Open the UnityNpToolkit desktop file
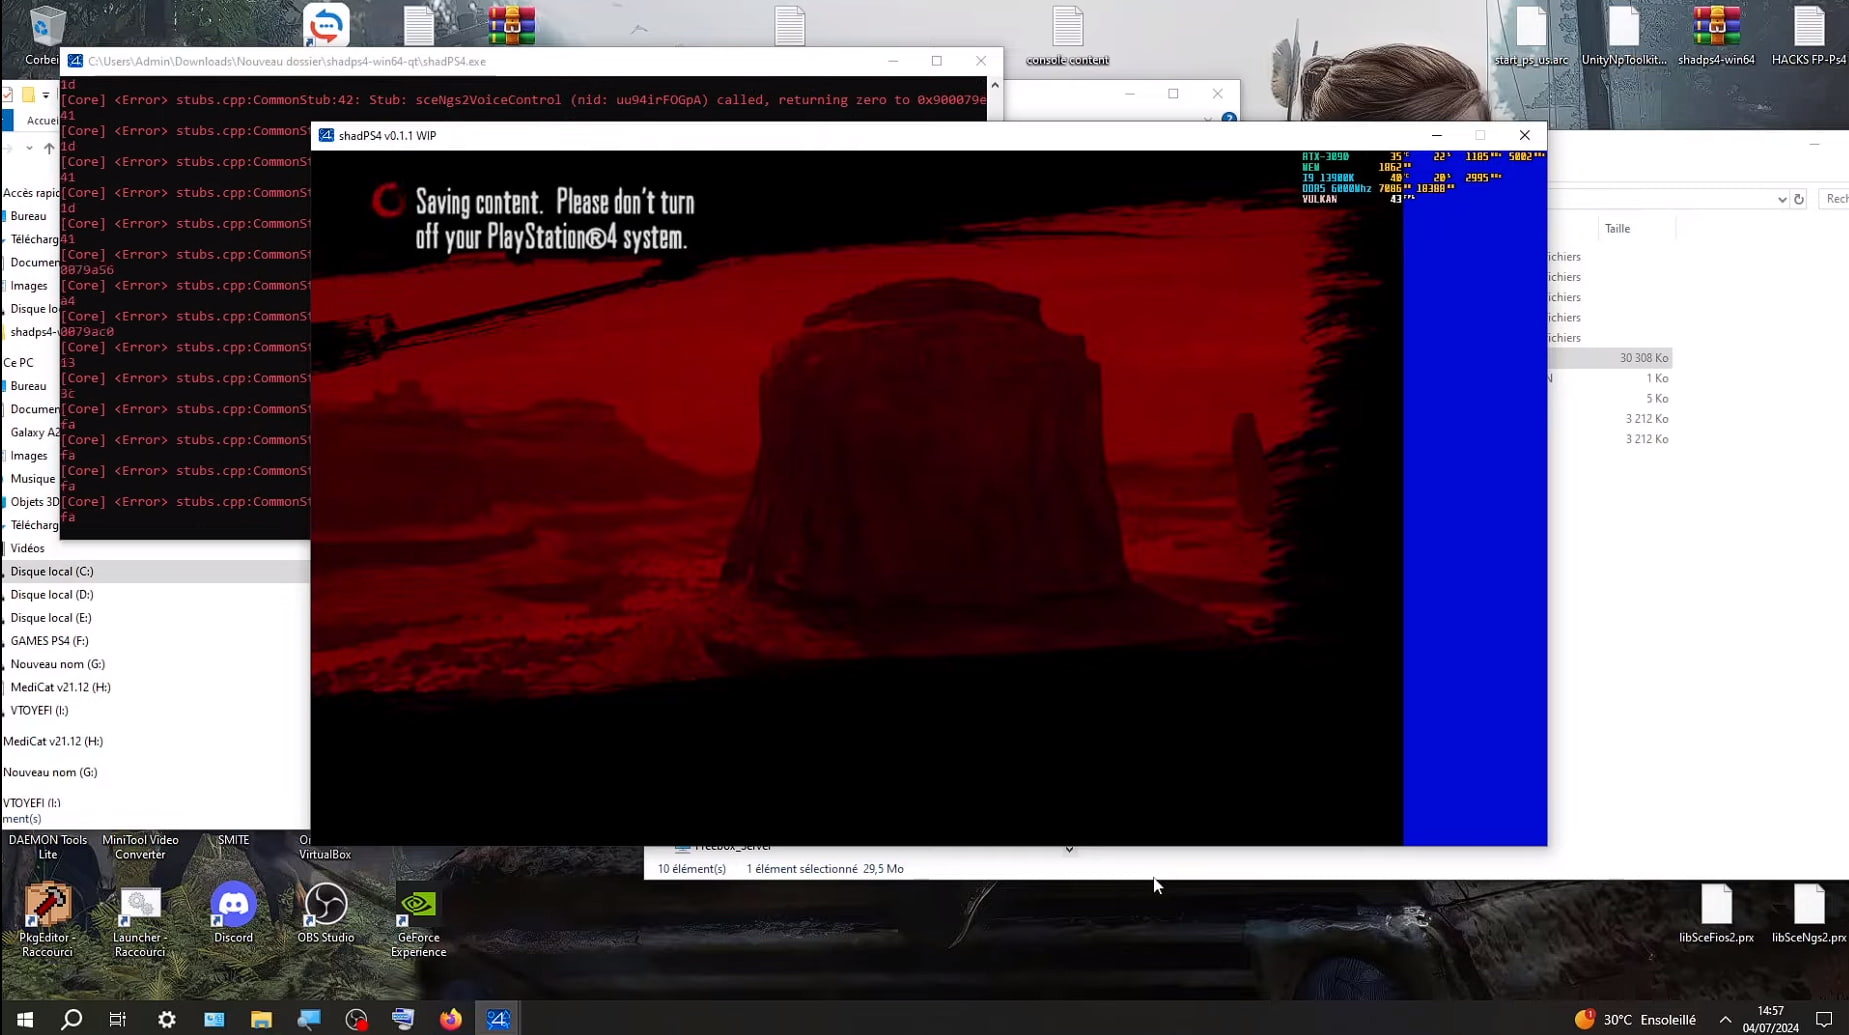The height and width of the screenshot is (1035, 1849). (1624, 35)
